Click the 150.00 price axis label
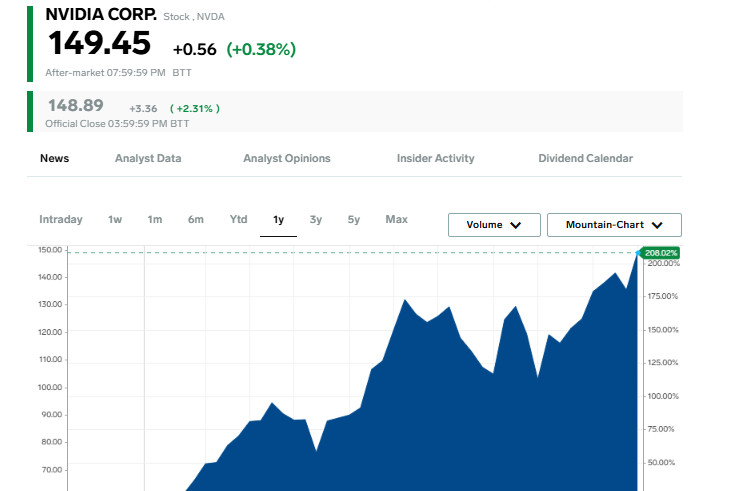 [x=50, y=250]
